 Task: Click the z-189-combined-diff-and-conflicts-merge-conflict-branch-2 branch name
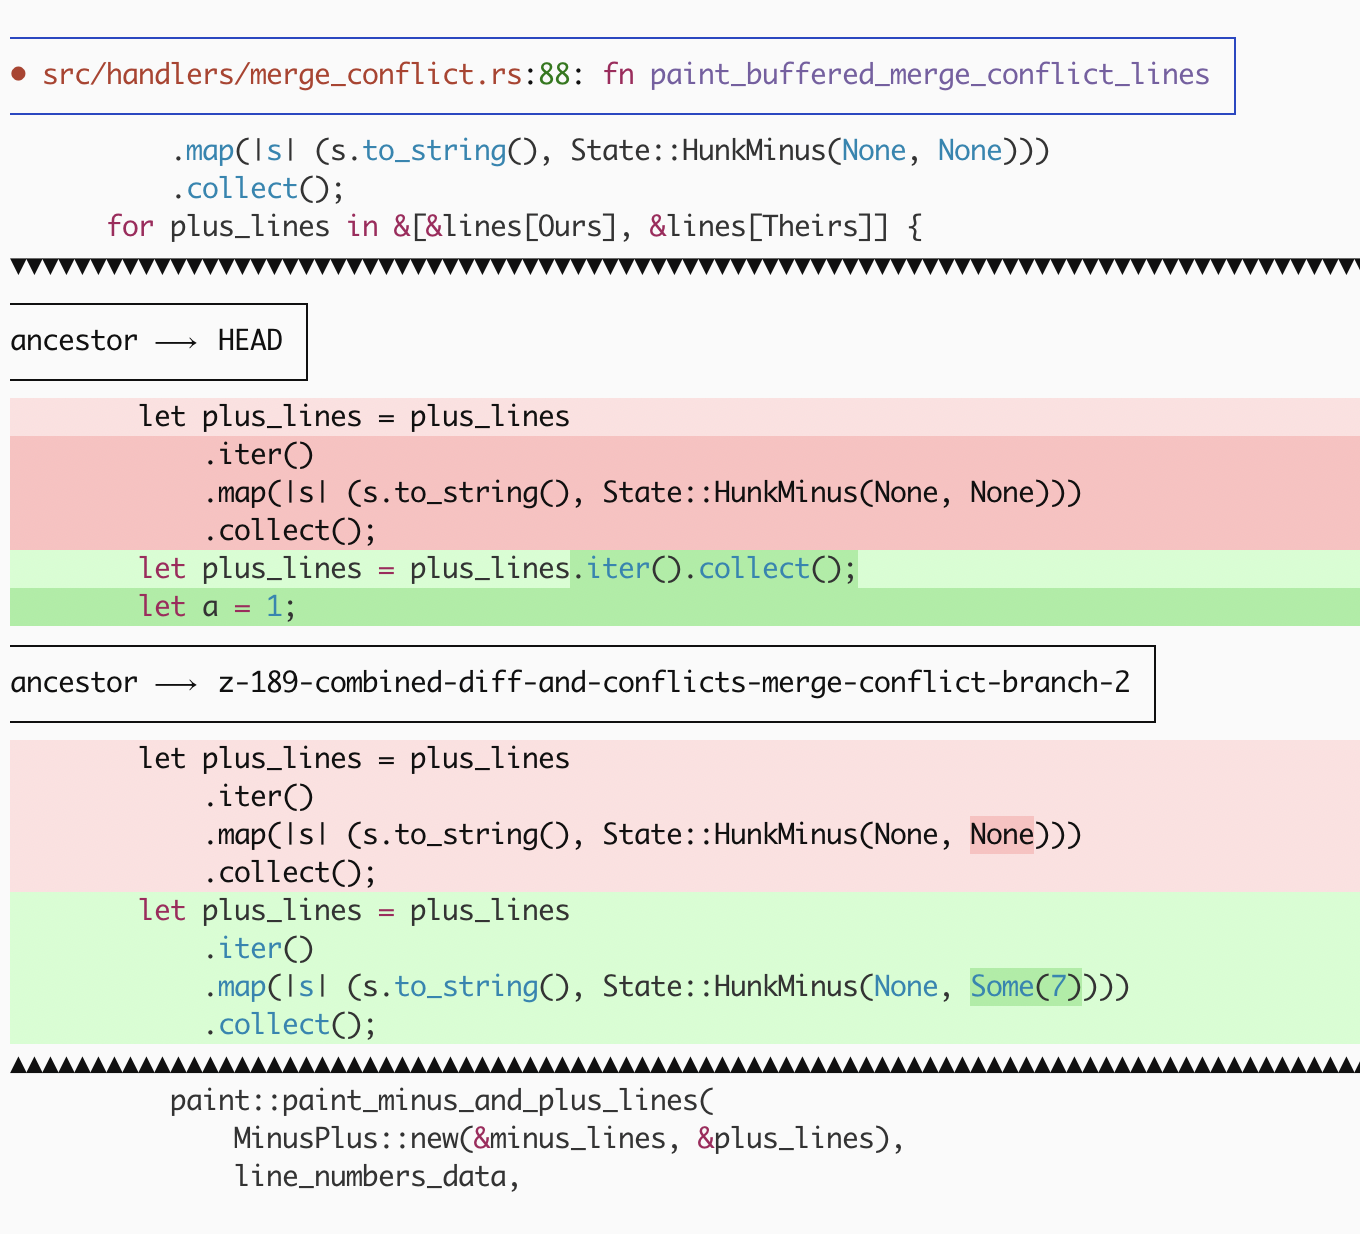click(673, 683)
